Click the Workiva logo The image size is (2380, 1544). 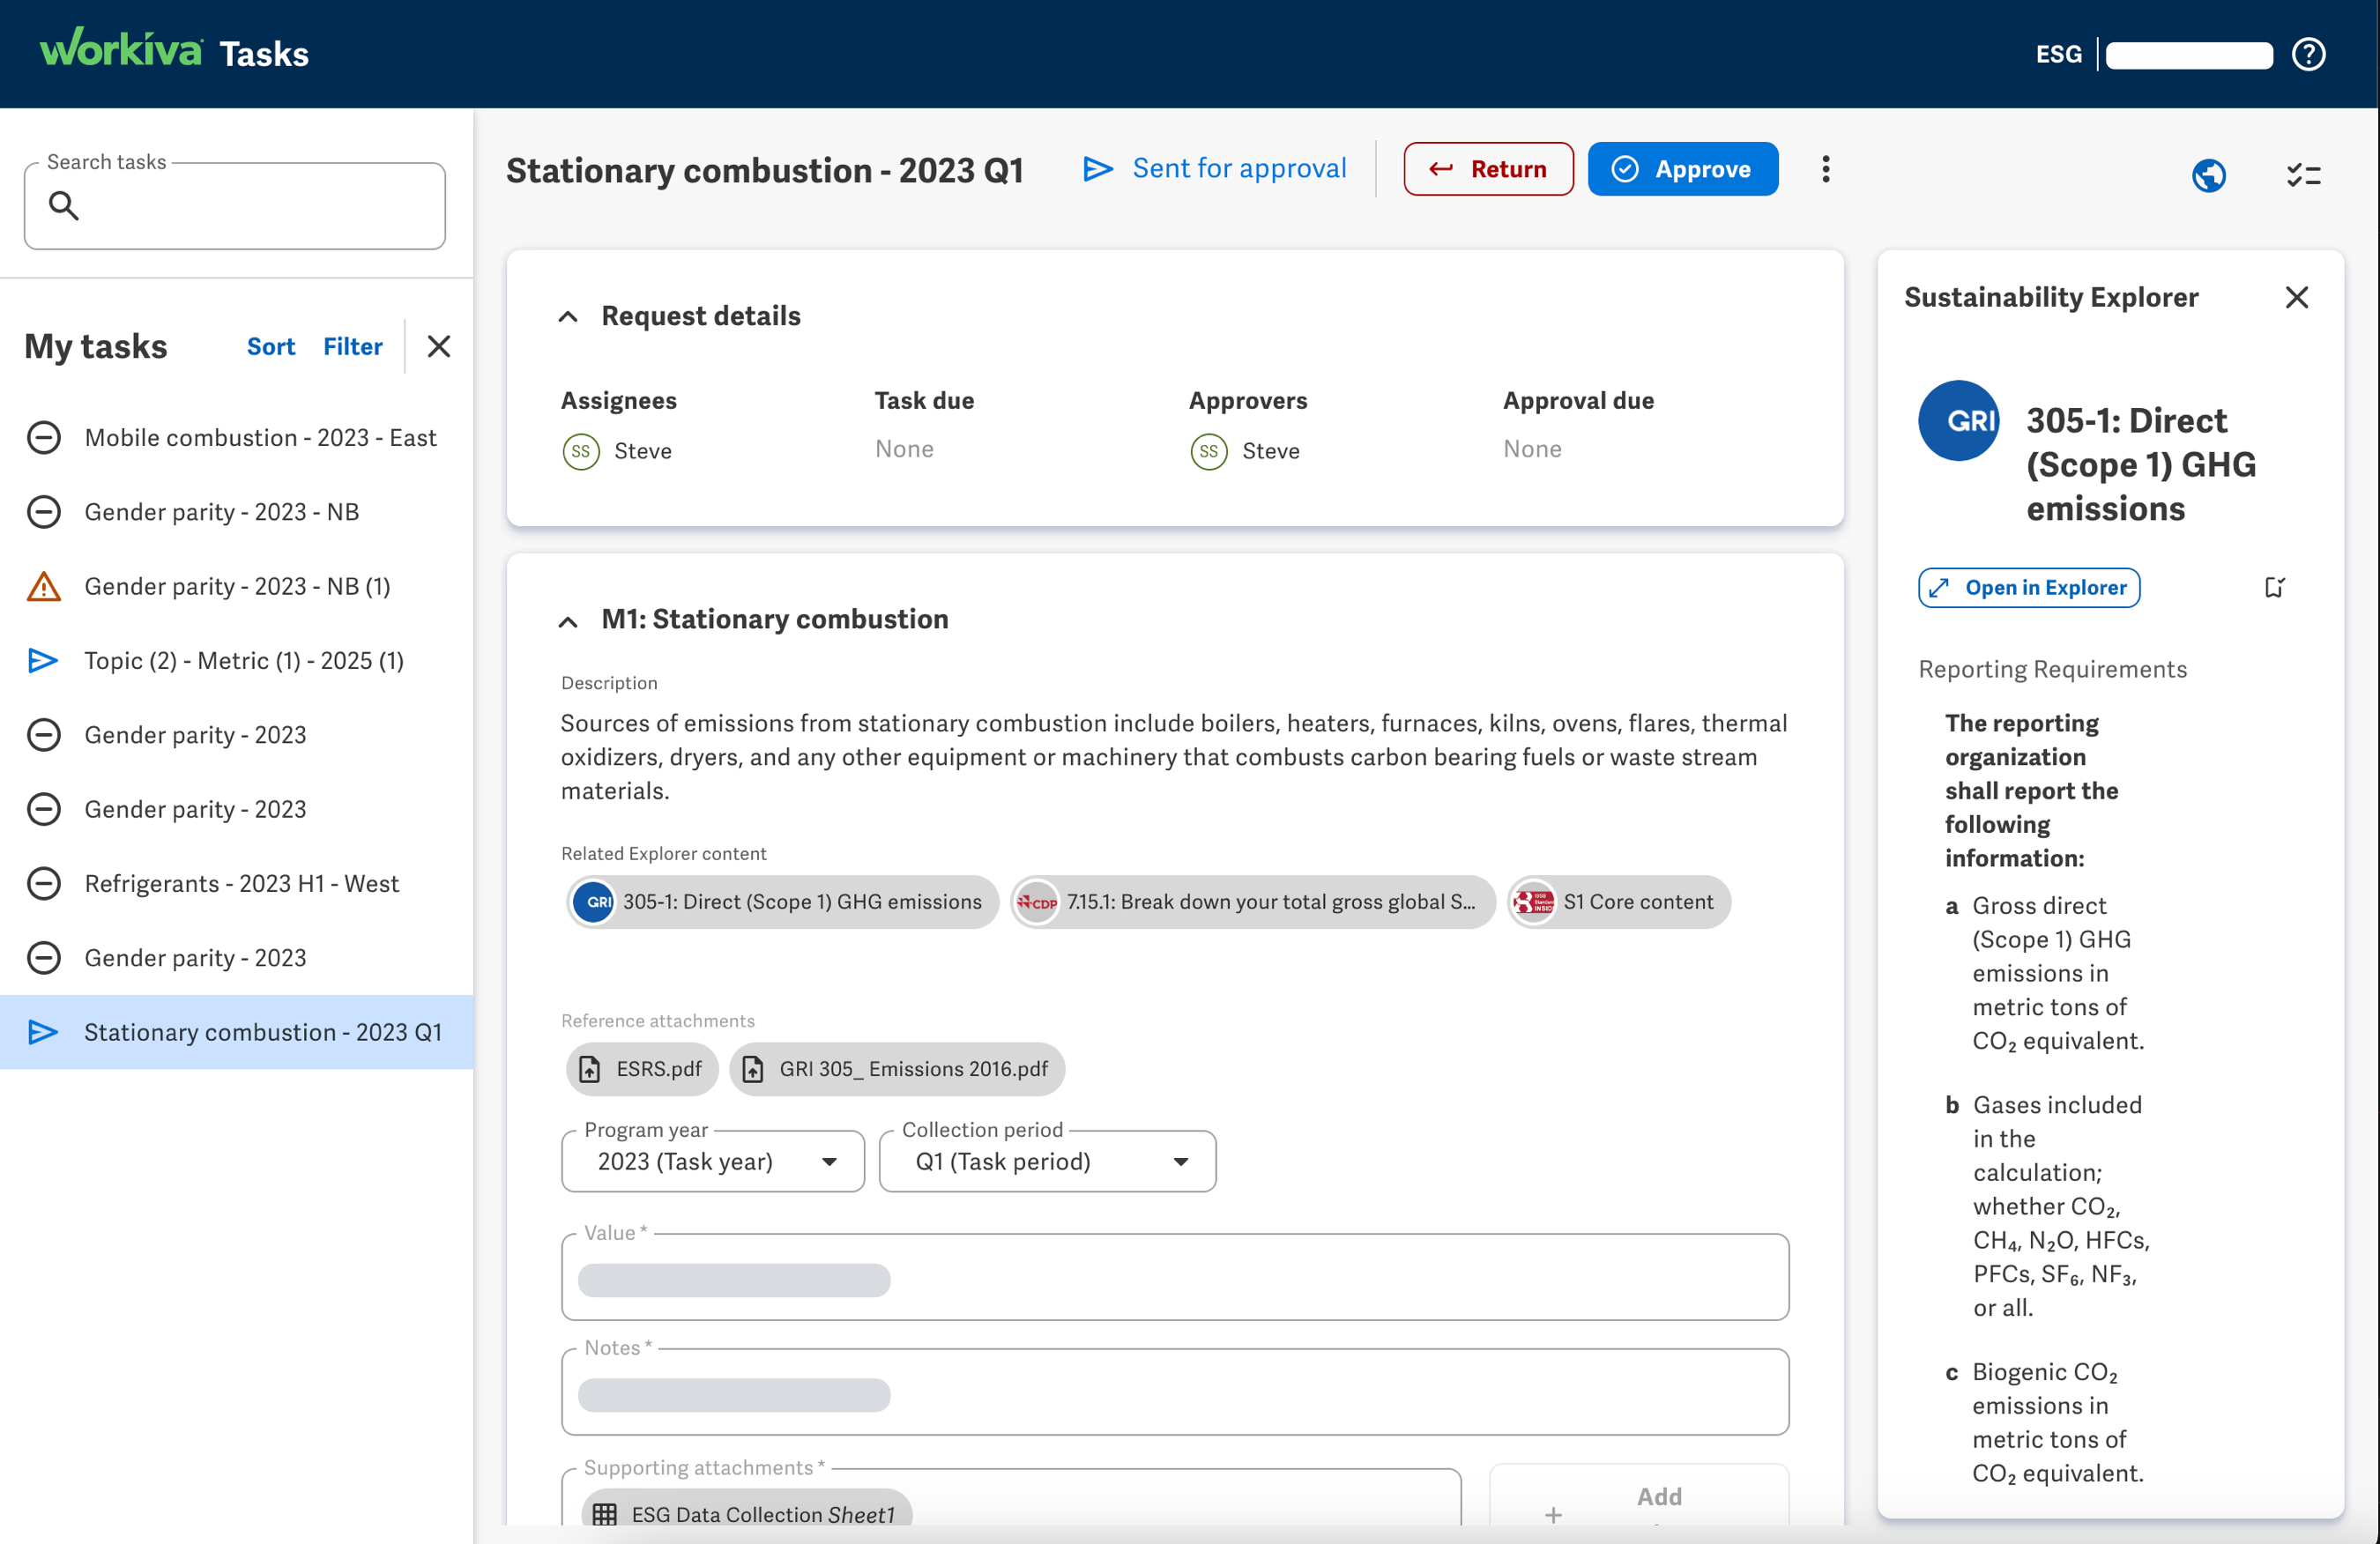(121, 48)
